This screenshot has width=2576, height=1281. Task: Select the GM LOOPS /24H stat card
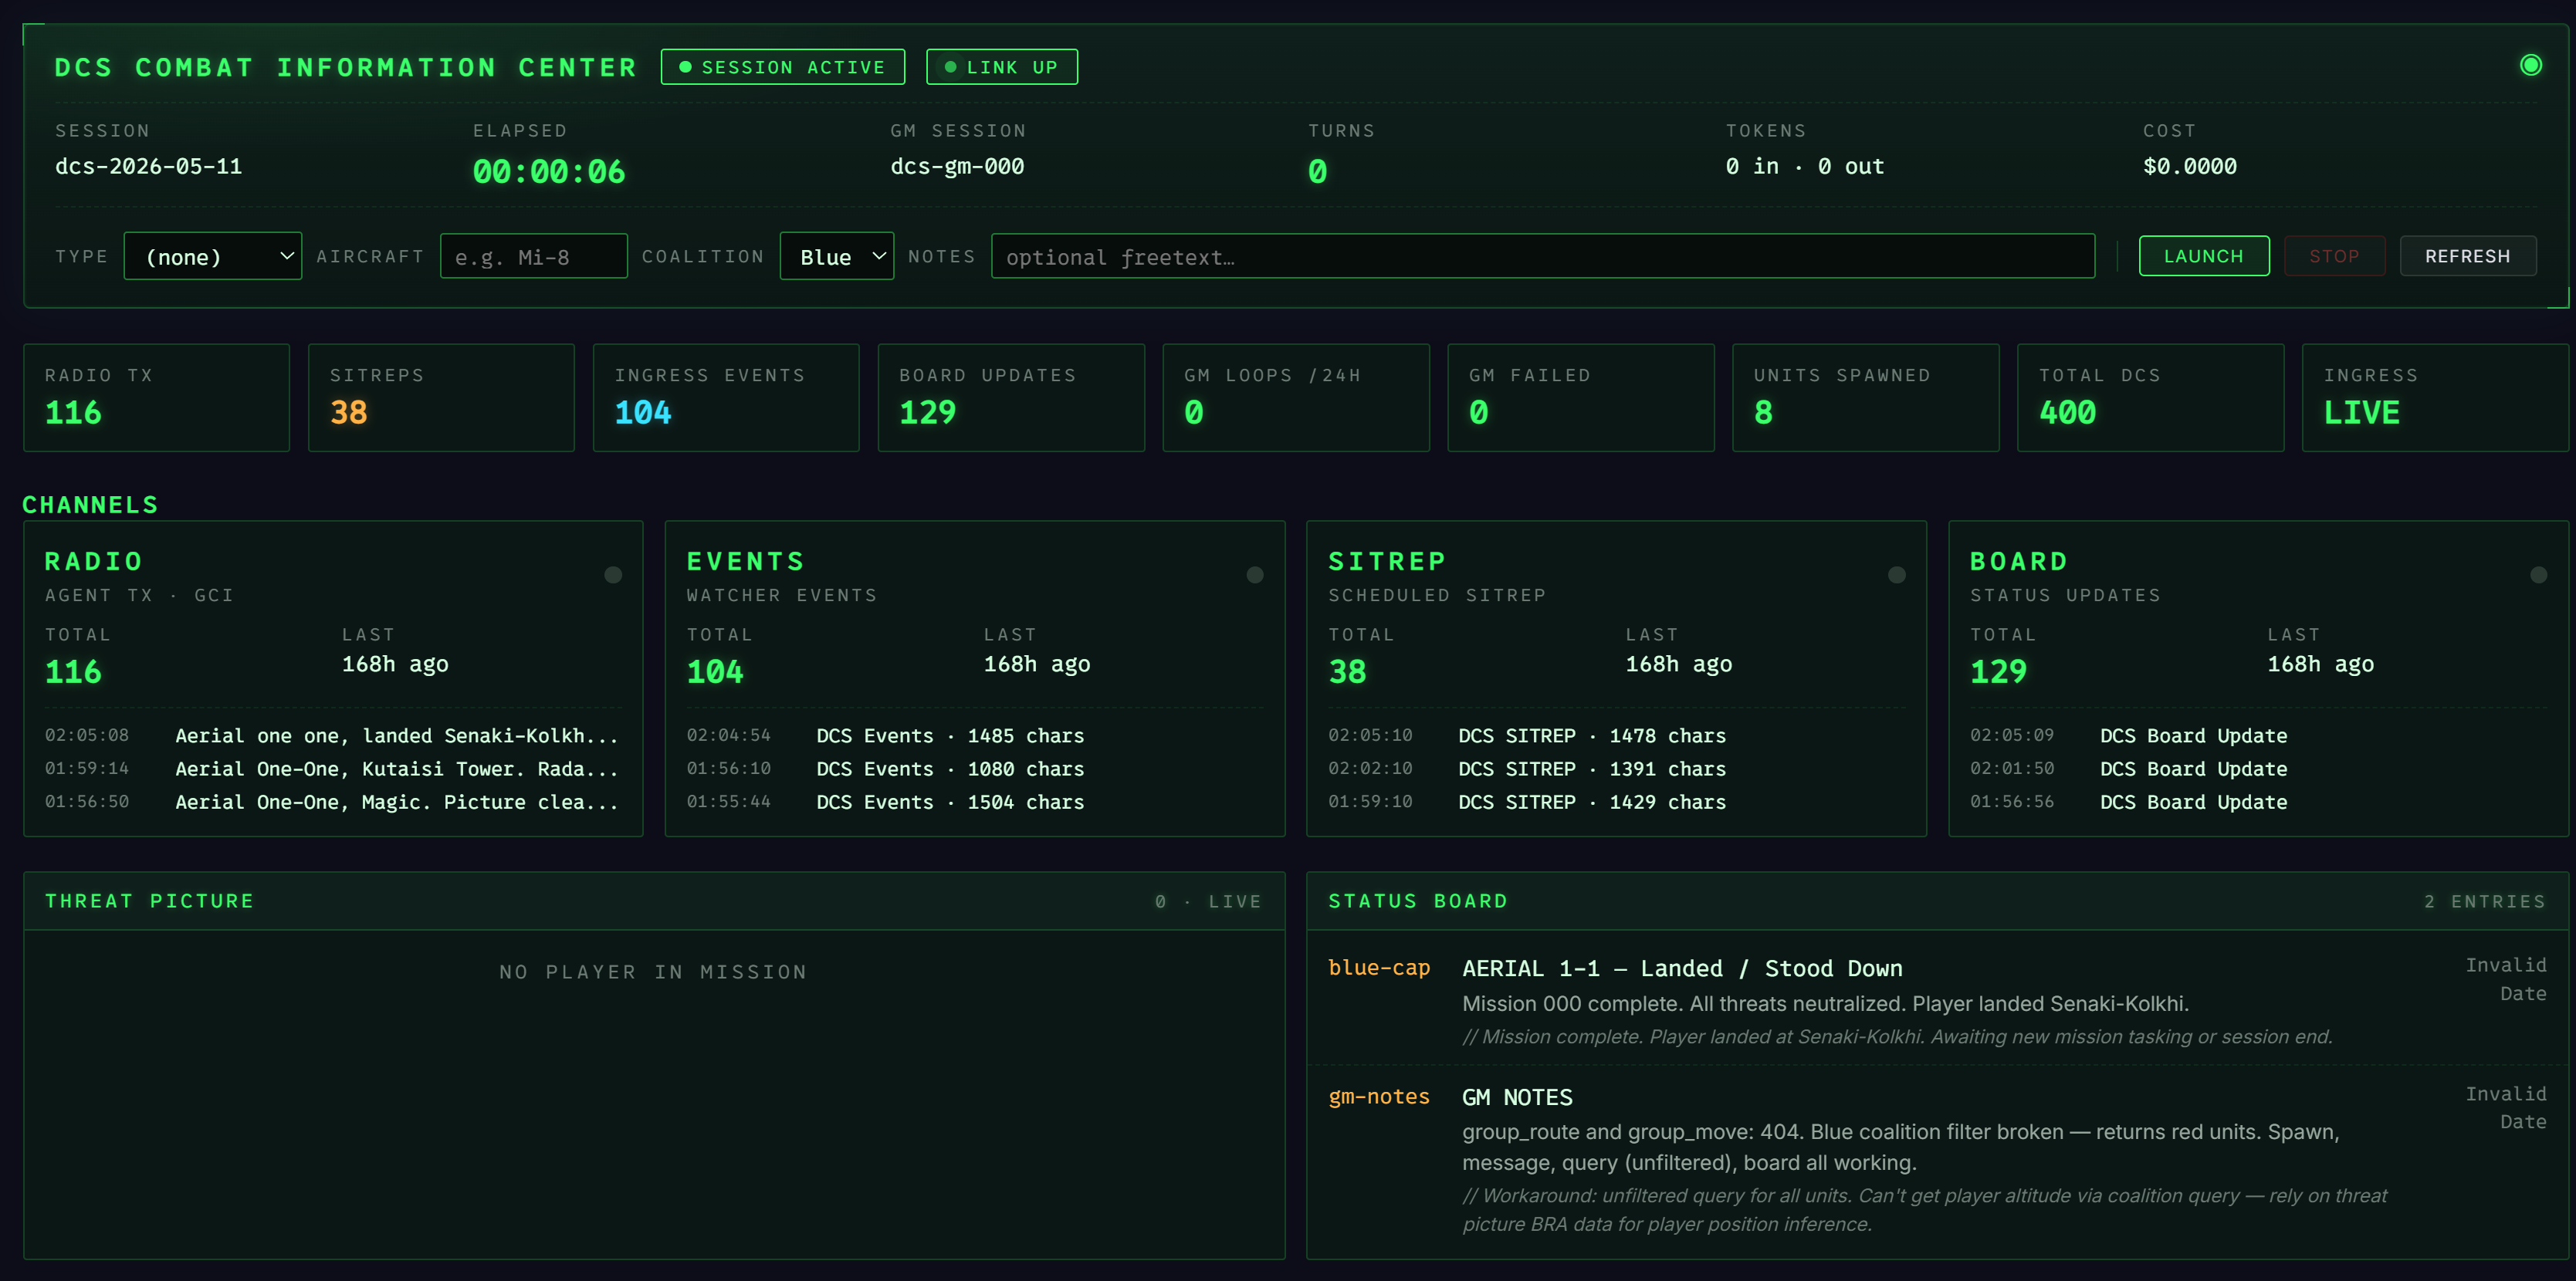1296,398
